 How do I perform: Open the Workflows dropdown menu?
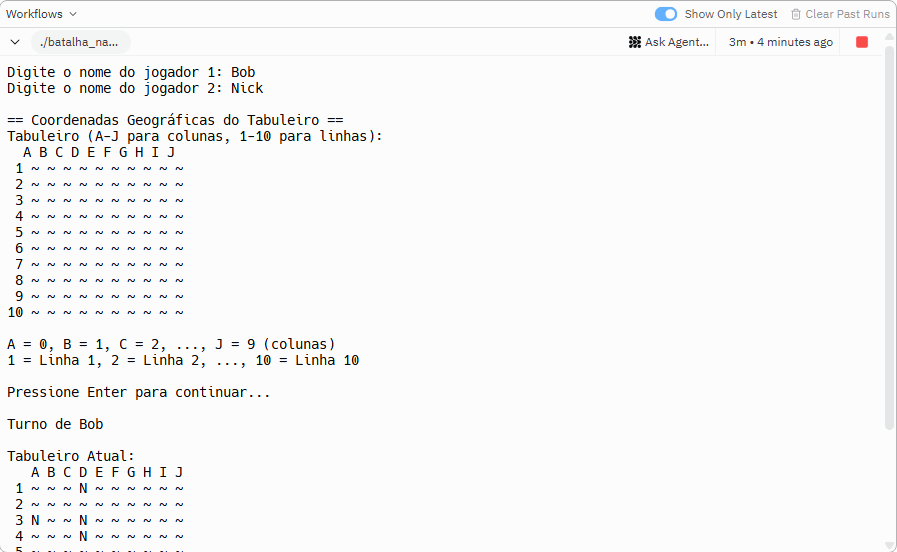tap(41, 14)
